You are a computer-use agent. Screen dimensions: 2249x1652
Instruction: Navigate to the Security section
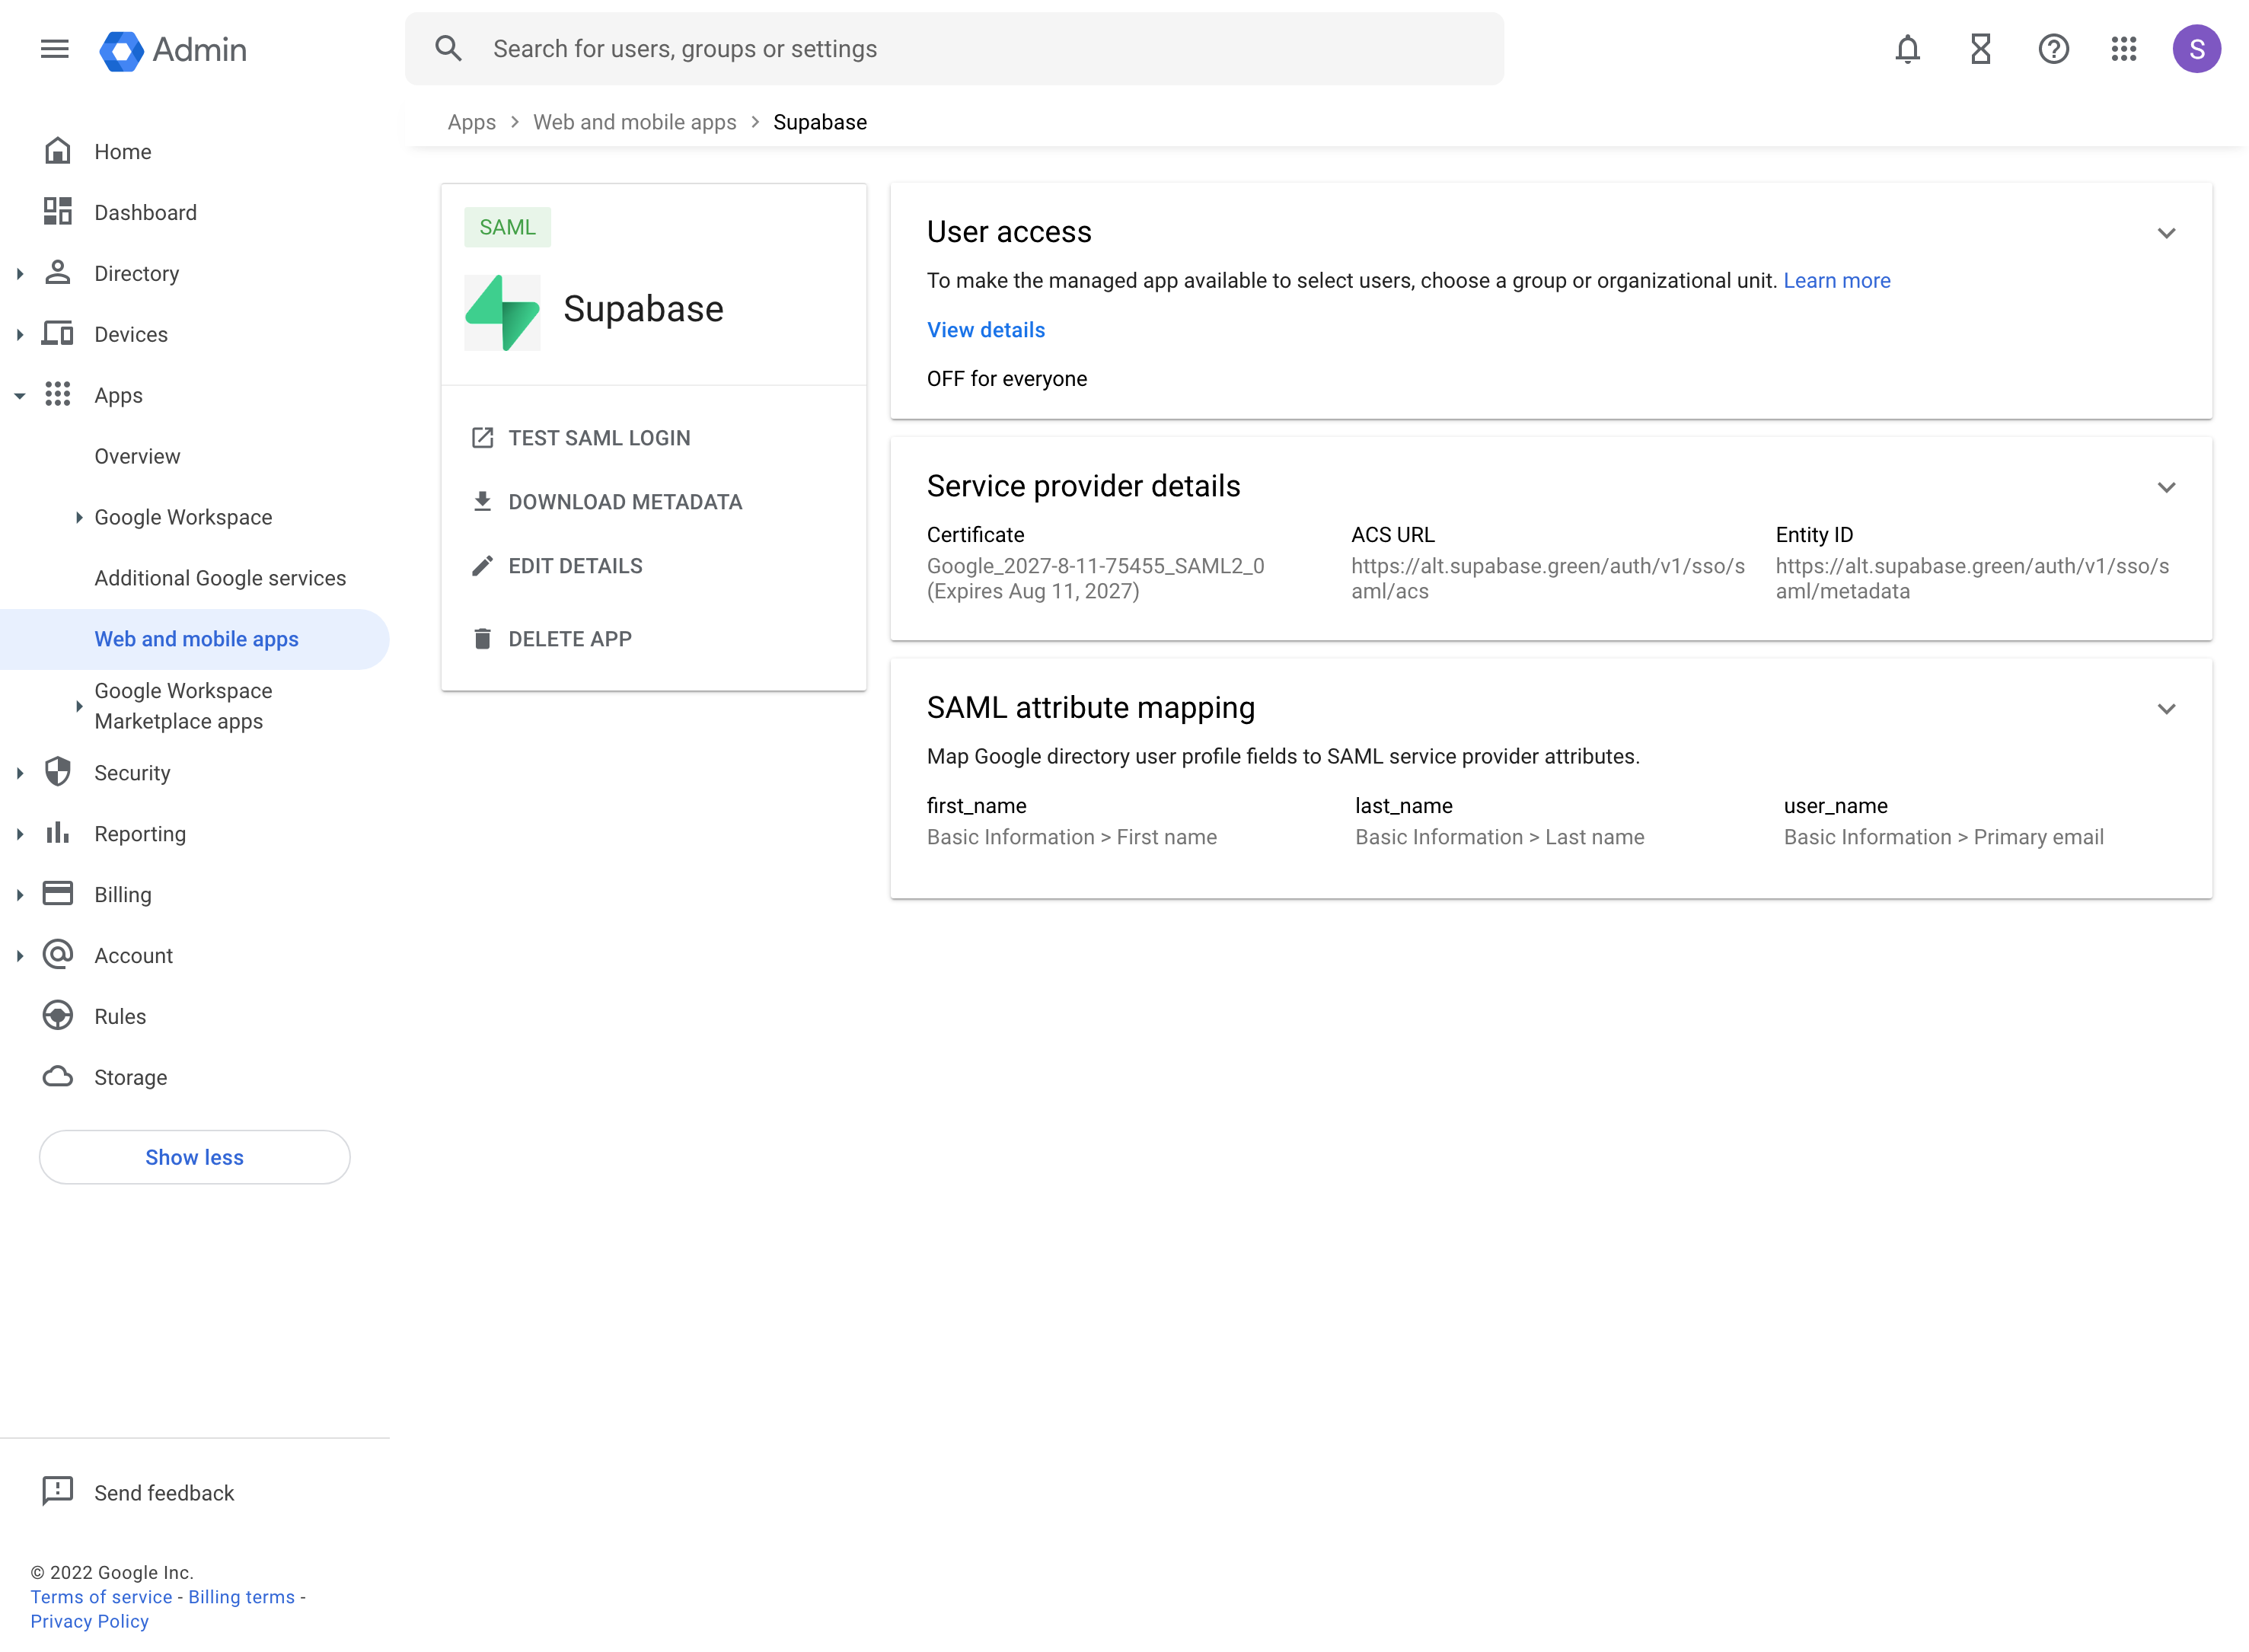(132, 772)
